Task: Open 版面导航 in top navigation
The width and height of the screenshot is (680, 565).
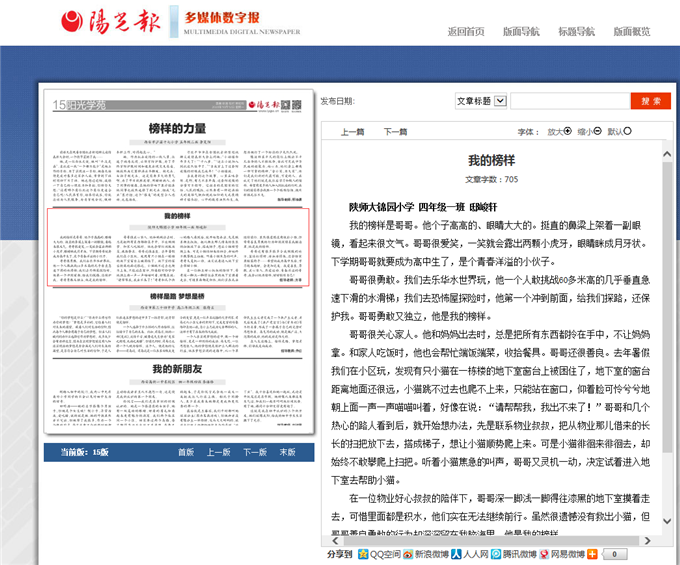Action: (521, 31)
